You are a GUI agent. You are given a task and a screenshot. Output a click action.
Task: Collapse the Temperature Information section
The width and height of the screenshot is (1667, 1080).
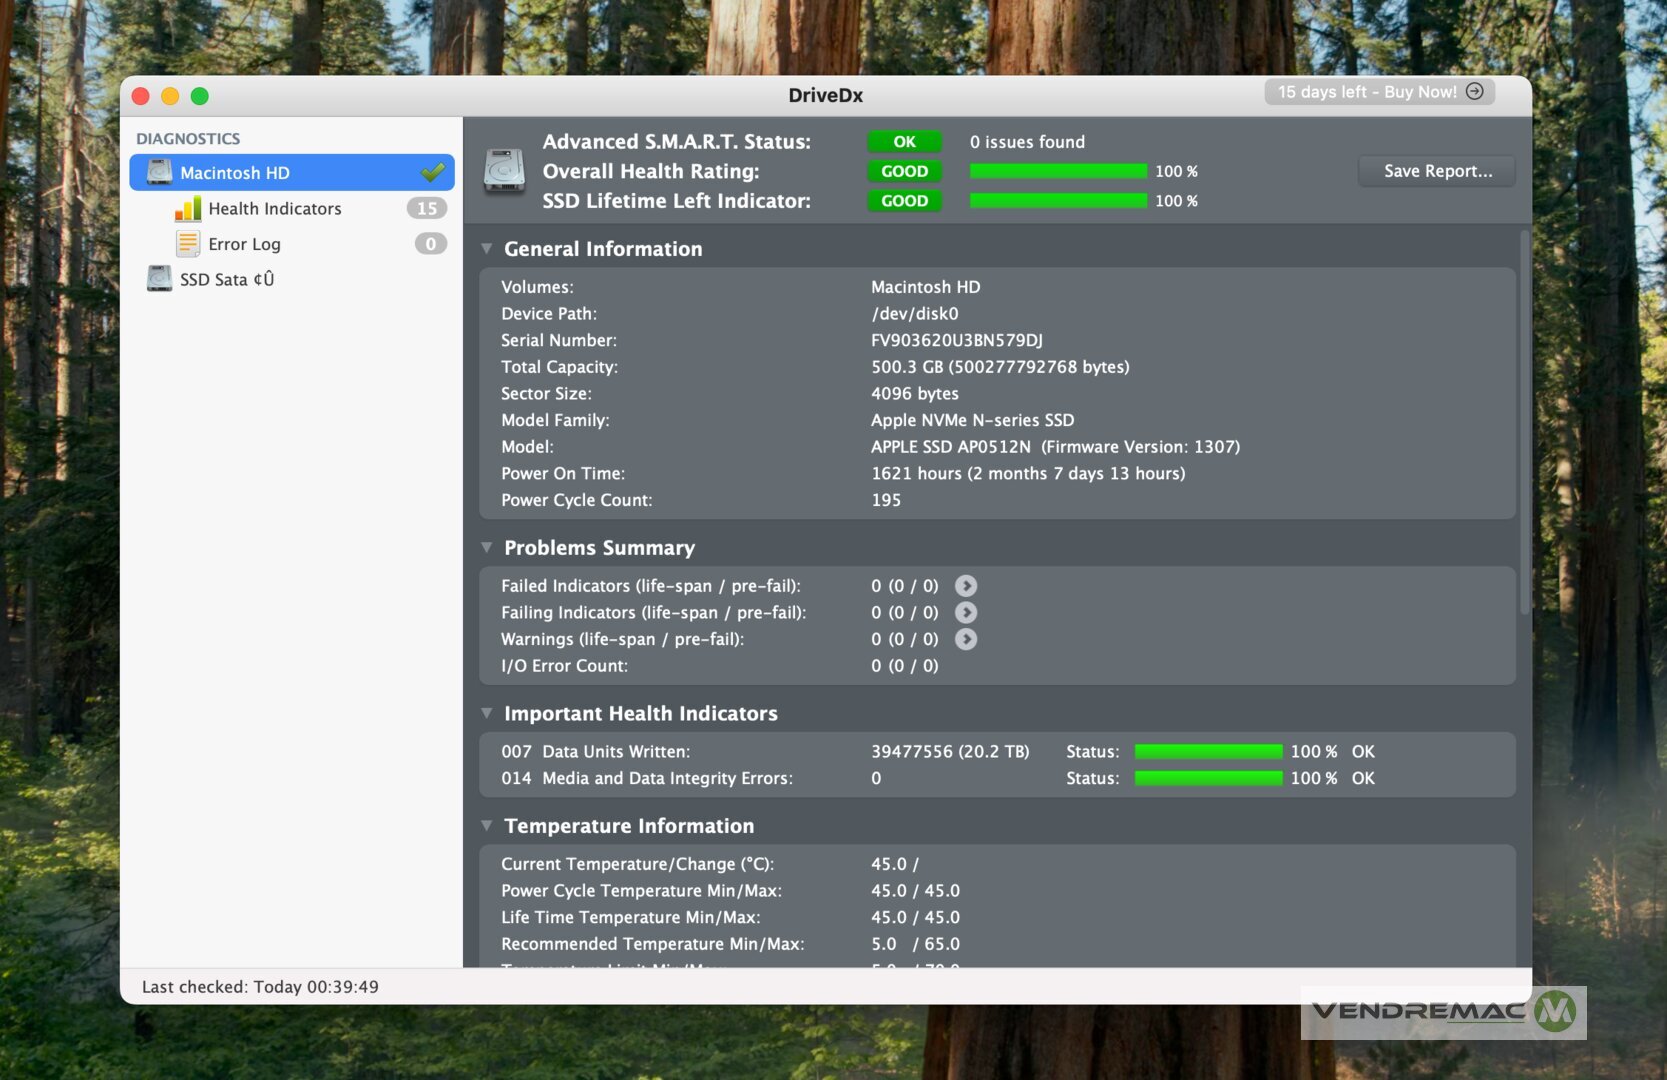coord(487,826)
